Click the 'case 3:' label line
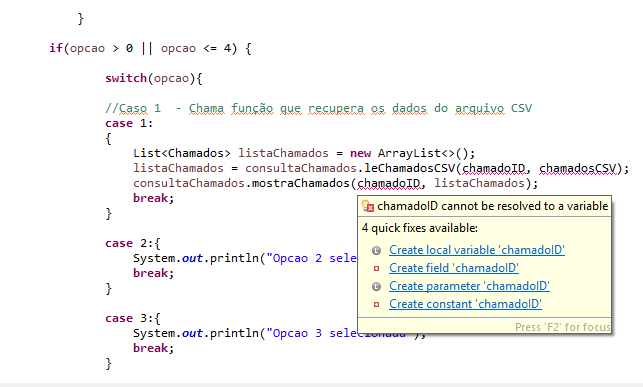Screen dimensions: 643x387 click(x=132, y=319)
